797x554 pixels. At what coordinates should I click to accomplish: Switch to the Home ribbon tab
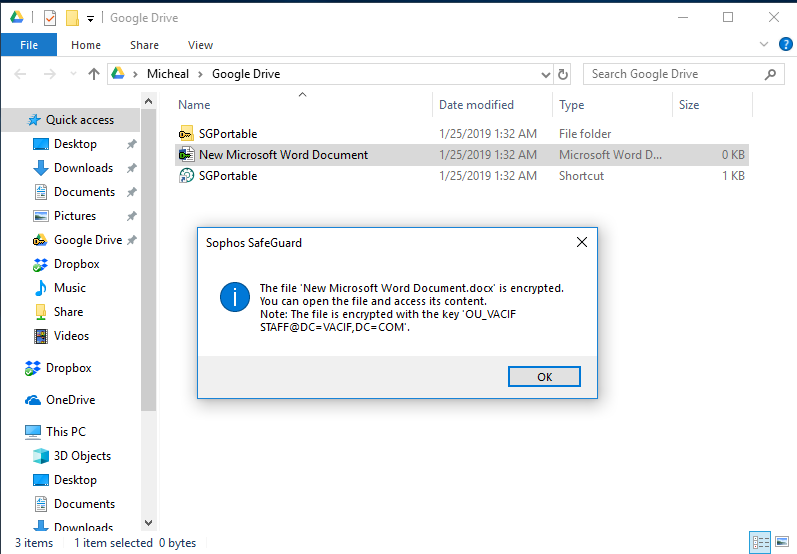click(86, 45)
